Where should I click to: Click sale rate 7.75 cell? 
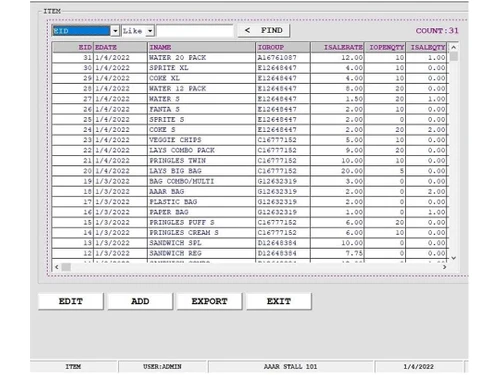[337, 253]
